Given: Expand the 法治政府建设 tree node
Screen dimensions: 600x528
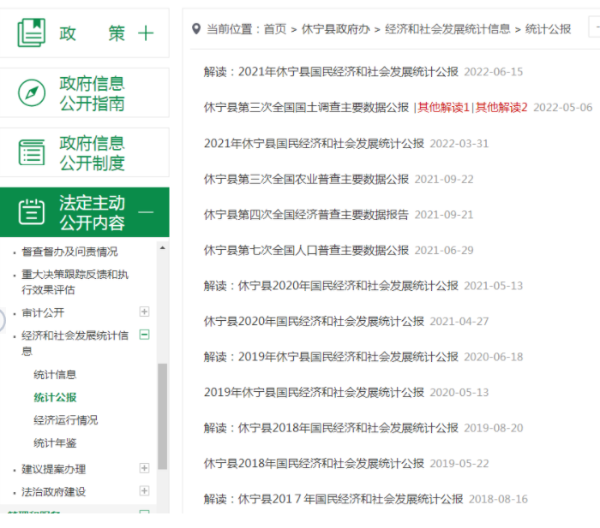Looking at the screenshot, I should 145,492.
